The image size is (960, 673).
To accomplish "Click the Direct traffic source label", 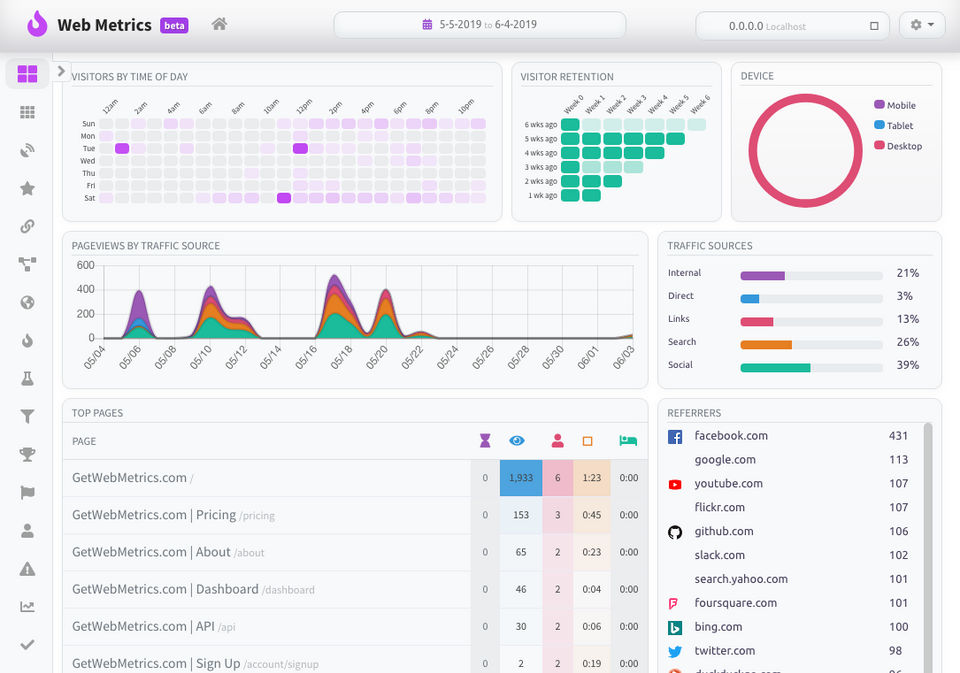I will (x=681, y=296).
